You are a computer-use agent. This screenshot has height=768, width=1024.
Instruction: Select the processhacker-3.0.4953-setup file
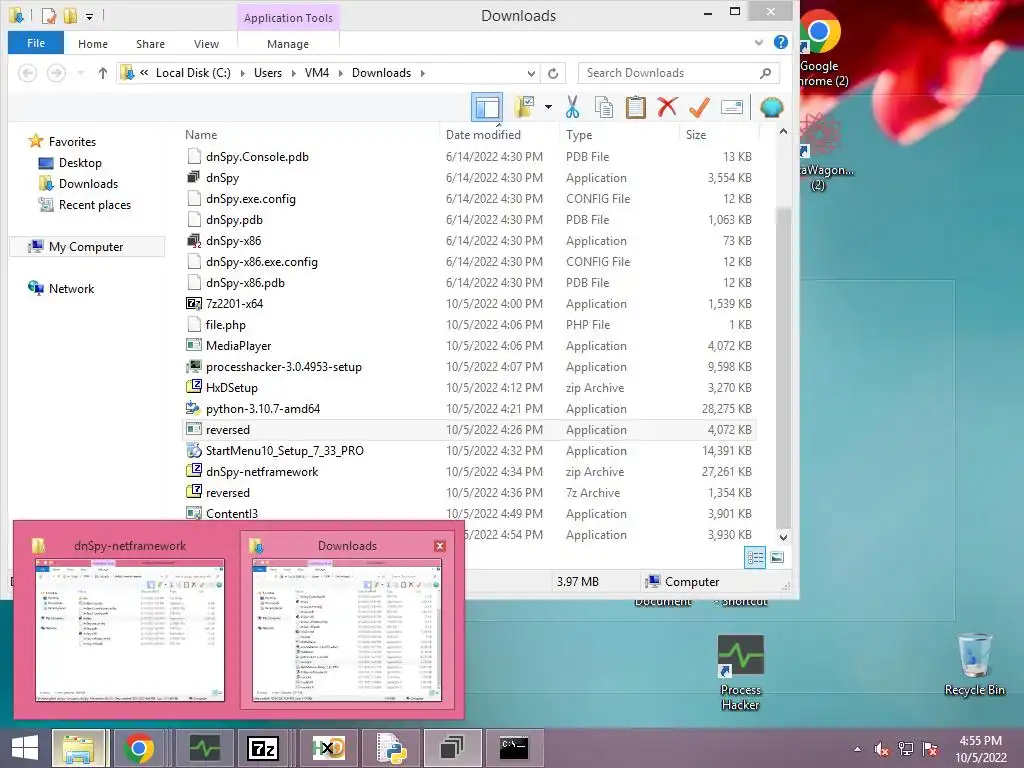pos(469,367)
